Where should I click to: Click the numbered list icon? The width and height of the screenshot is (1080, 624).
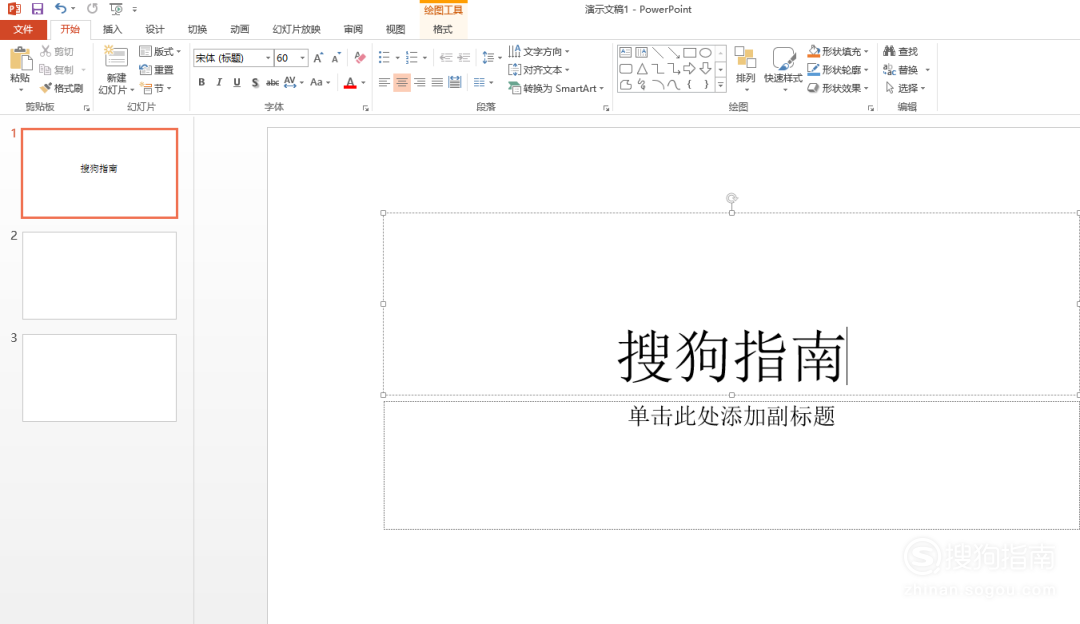coord(412,58)
